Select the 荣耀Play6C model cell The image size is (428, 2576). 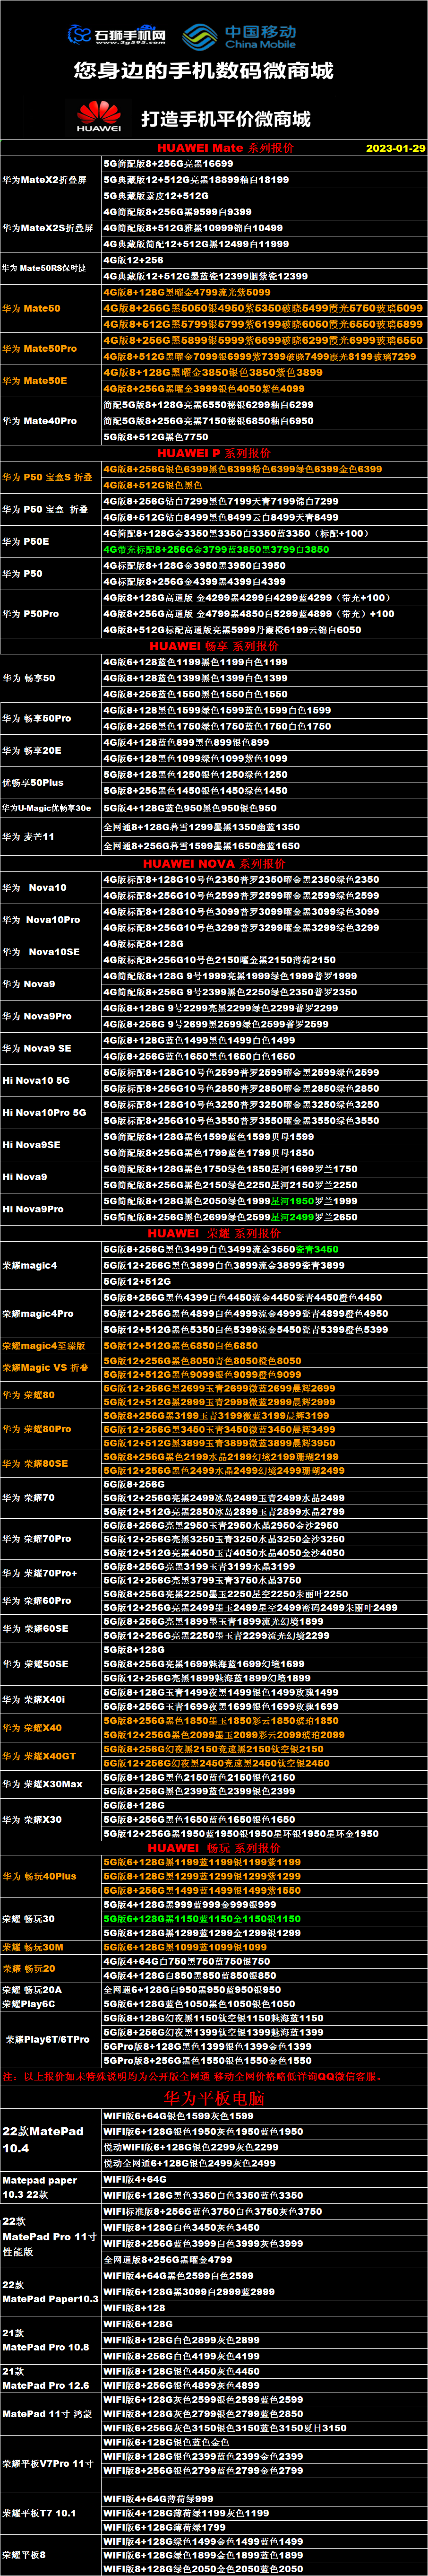tap(50, 2004)
